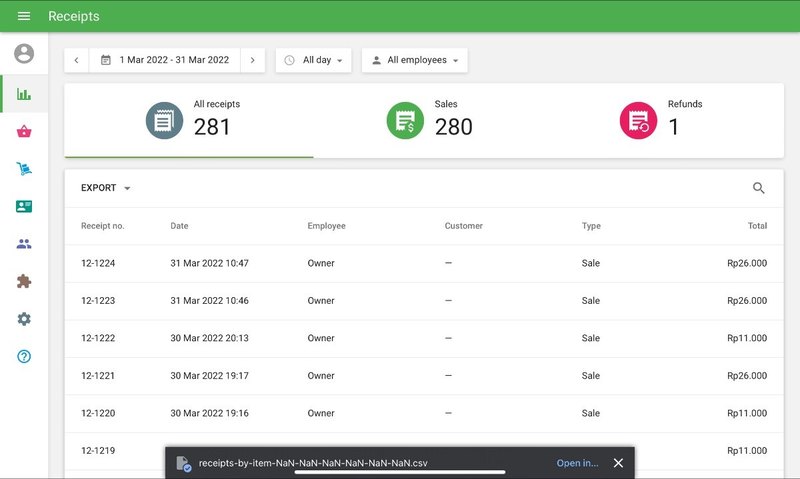The width and height of the screenshot is (800, 479).
Task: Open Integrations via the puzzle piece icon
Action: click(24, 281)
